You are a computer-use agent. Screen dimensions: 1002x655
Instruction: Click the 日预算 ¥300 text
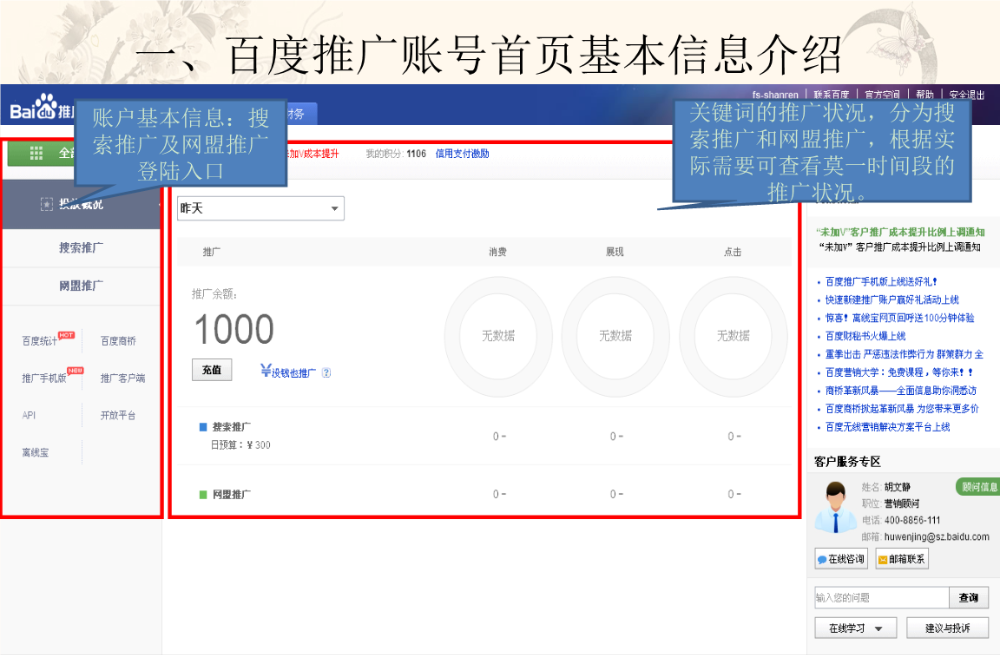pyautogui.click(x=241, y=445)
